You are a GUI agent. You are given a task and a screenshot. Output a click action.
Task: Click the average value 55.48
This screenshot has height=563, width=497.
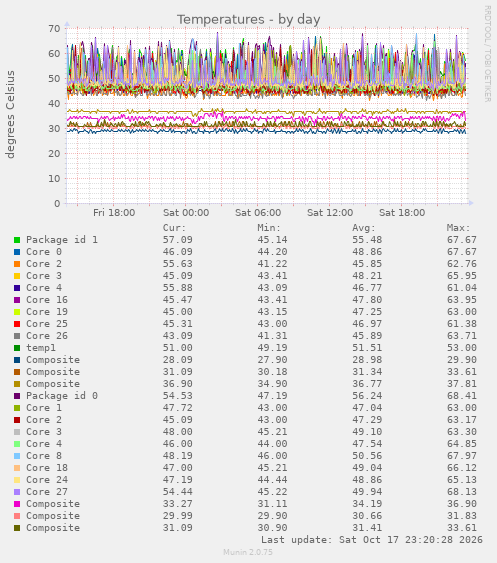pos(367,240)
